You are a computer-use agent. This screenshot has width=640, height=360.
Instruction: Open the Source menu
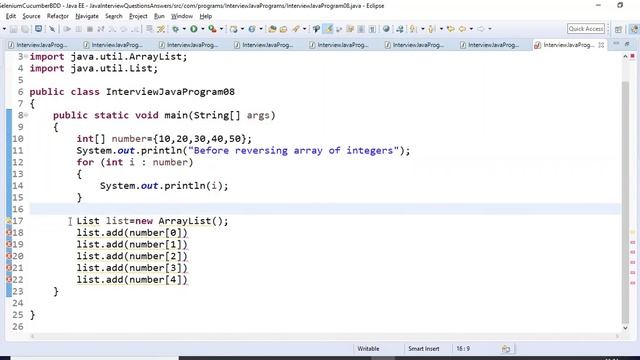point(31,16)
